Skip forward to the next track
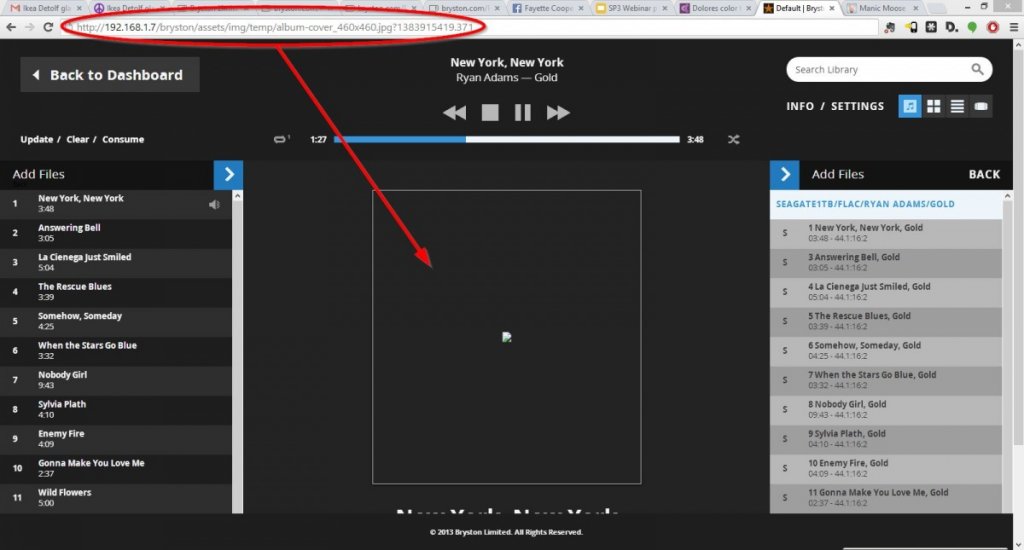The image size is (1024, 550). point(558,112)
